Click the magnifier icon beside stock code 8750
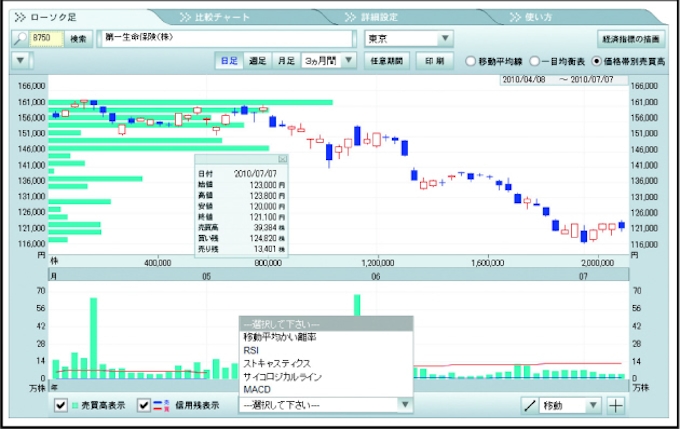Viewport: 680px width, 429px height. point(21,38)
